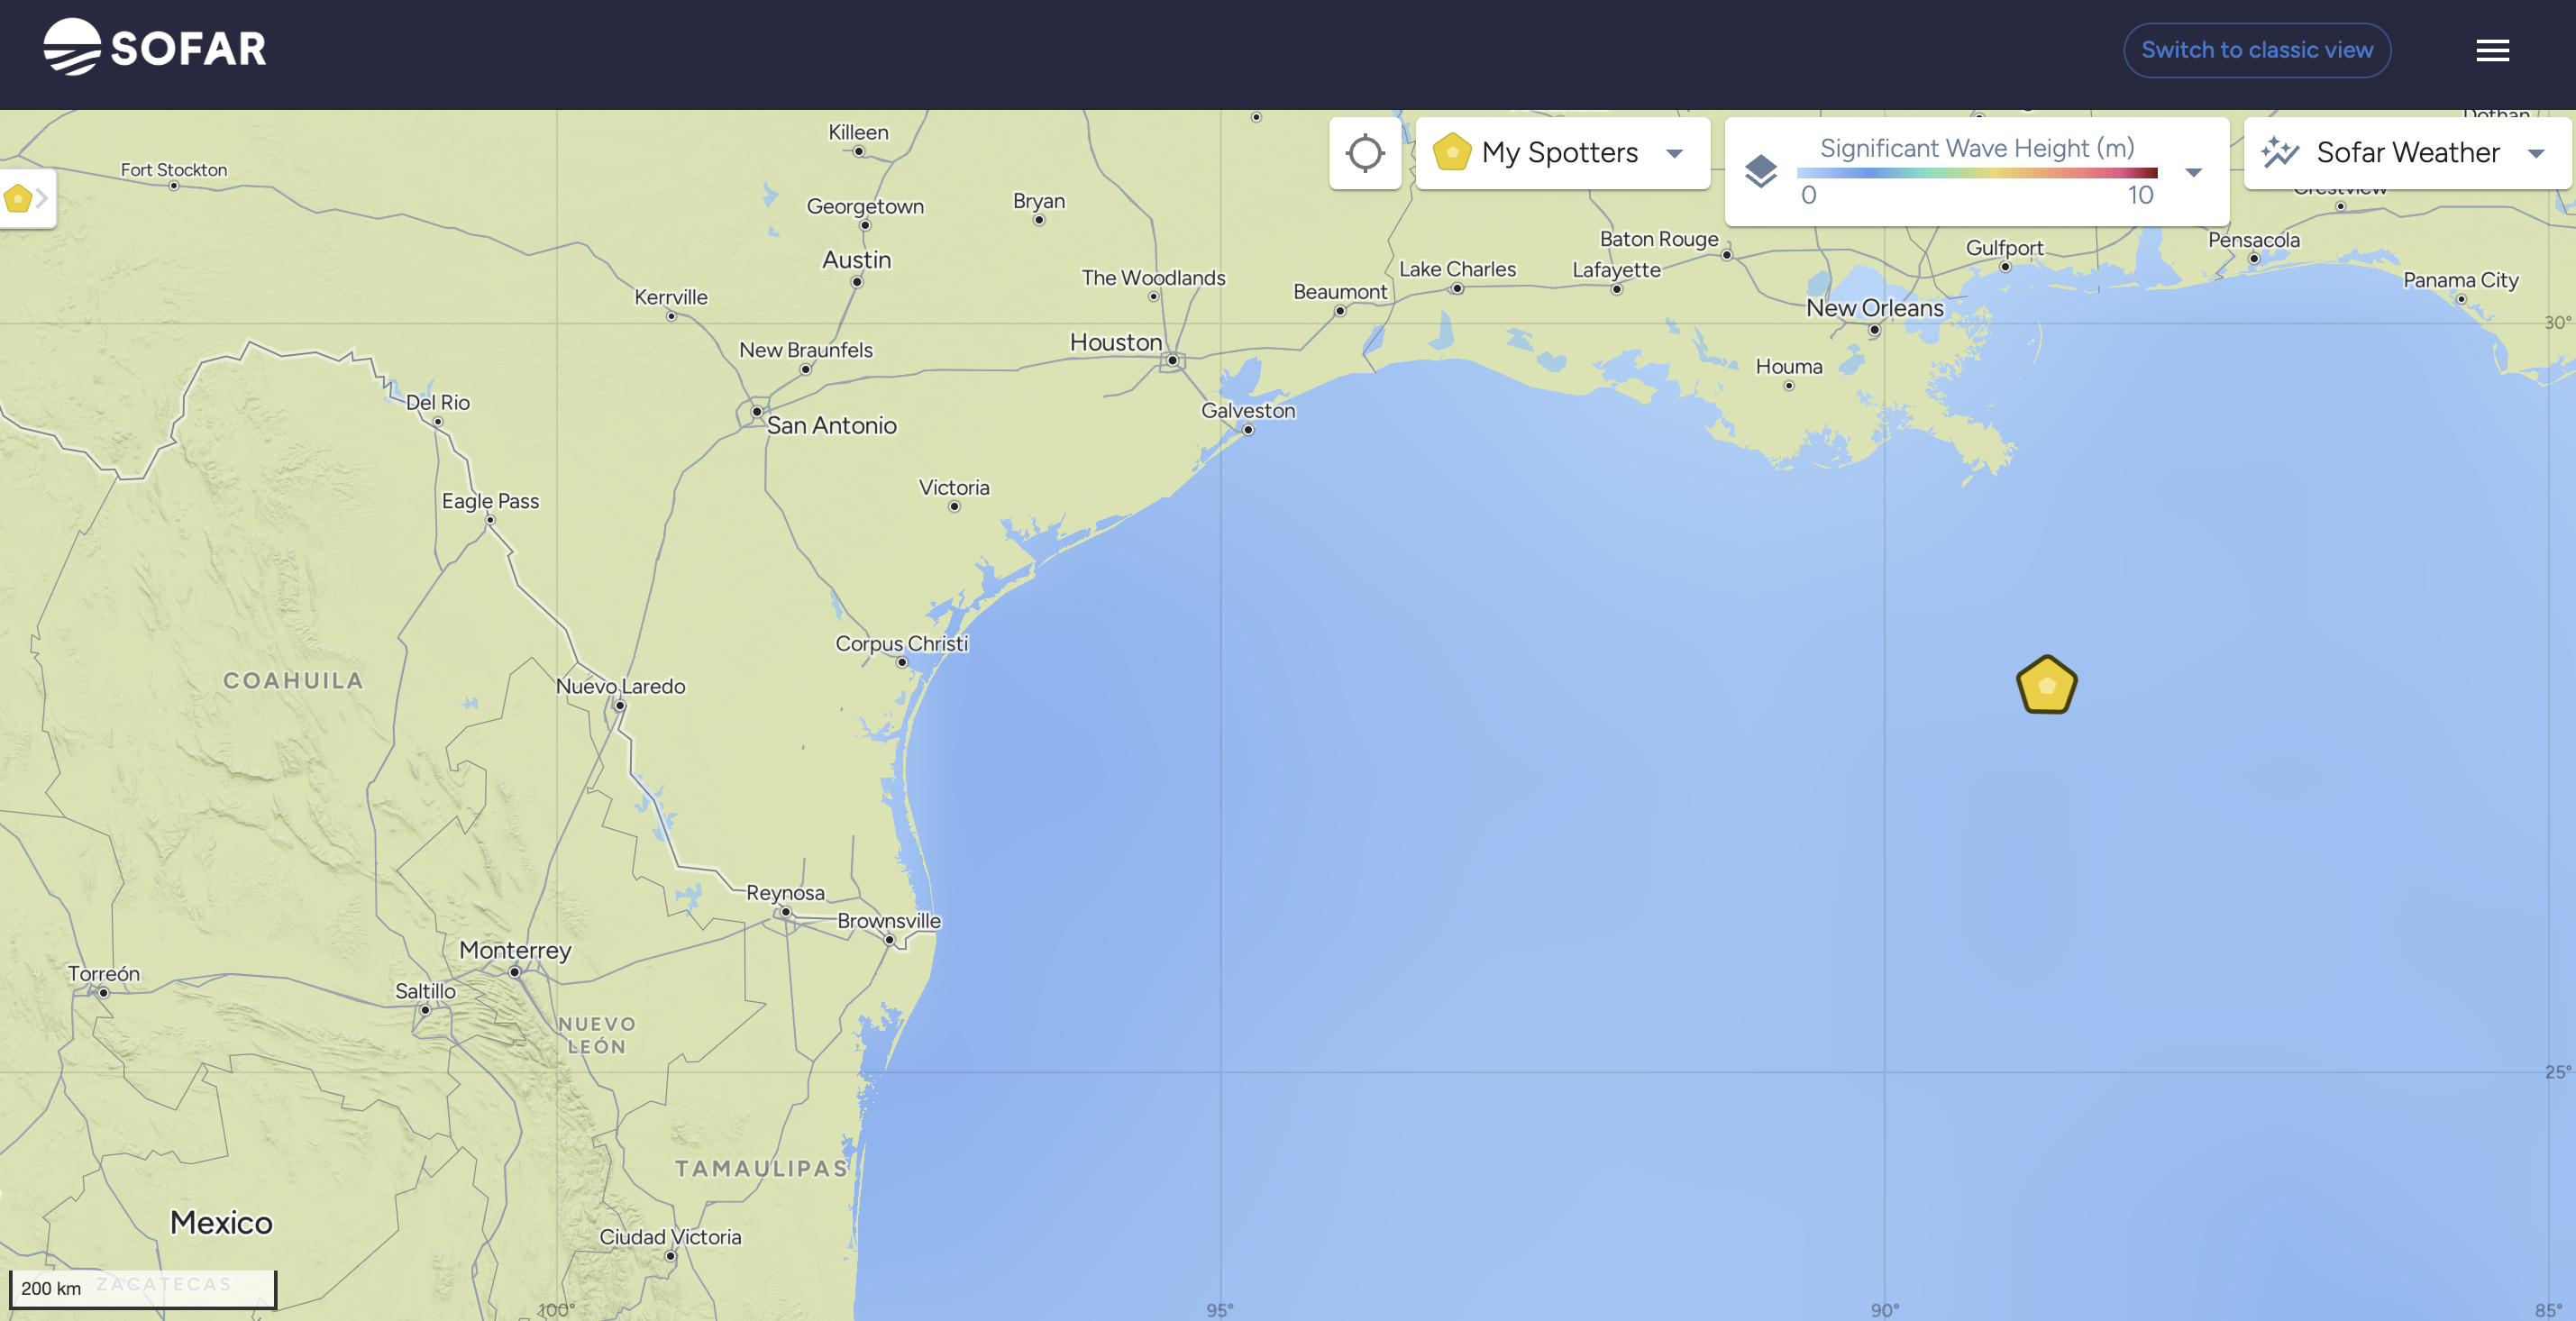The image size is (2576, 1321).
Task: Expand the Significant Wave Height layer dropdown
Action: pos(2193,172)
